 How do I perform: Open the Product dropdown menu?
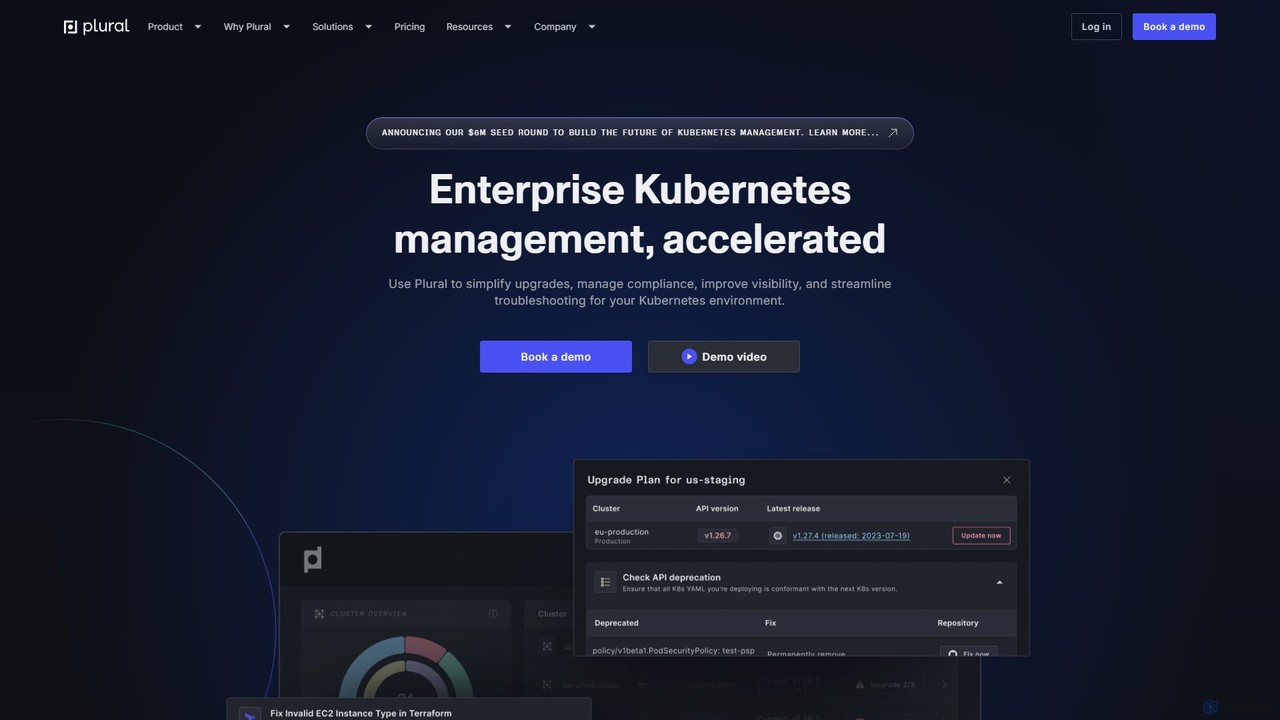point(174,27)
